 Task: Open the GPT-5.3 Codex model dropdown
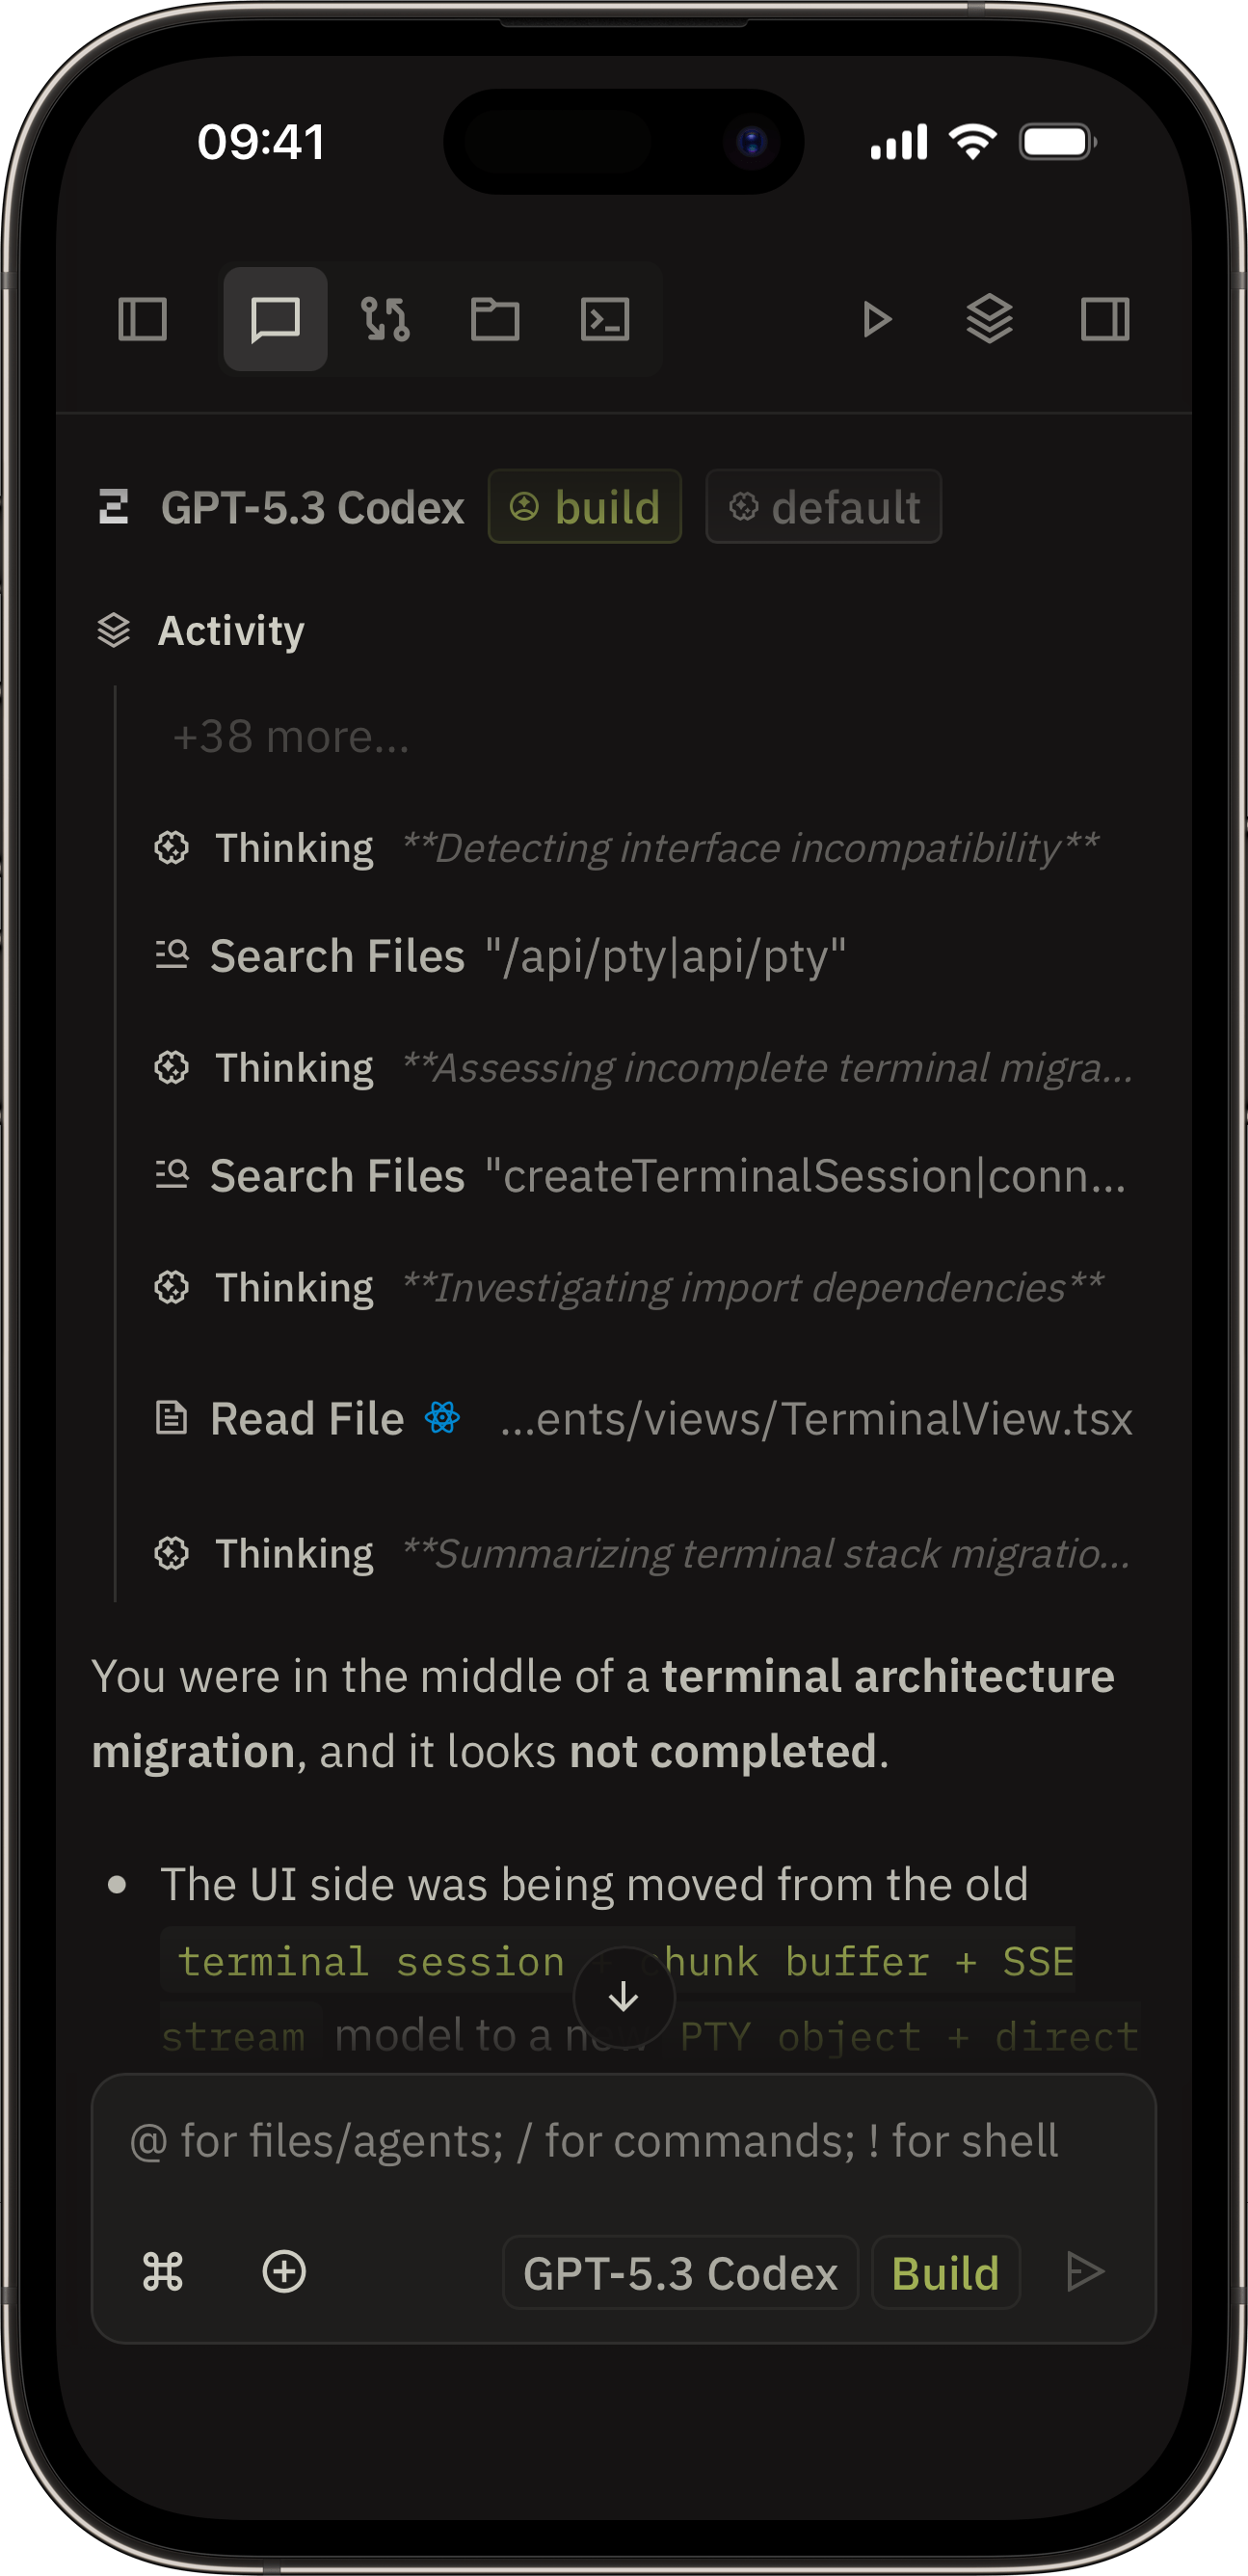click(x=680, y=2271)
